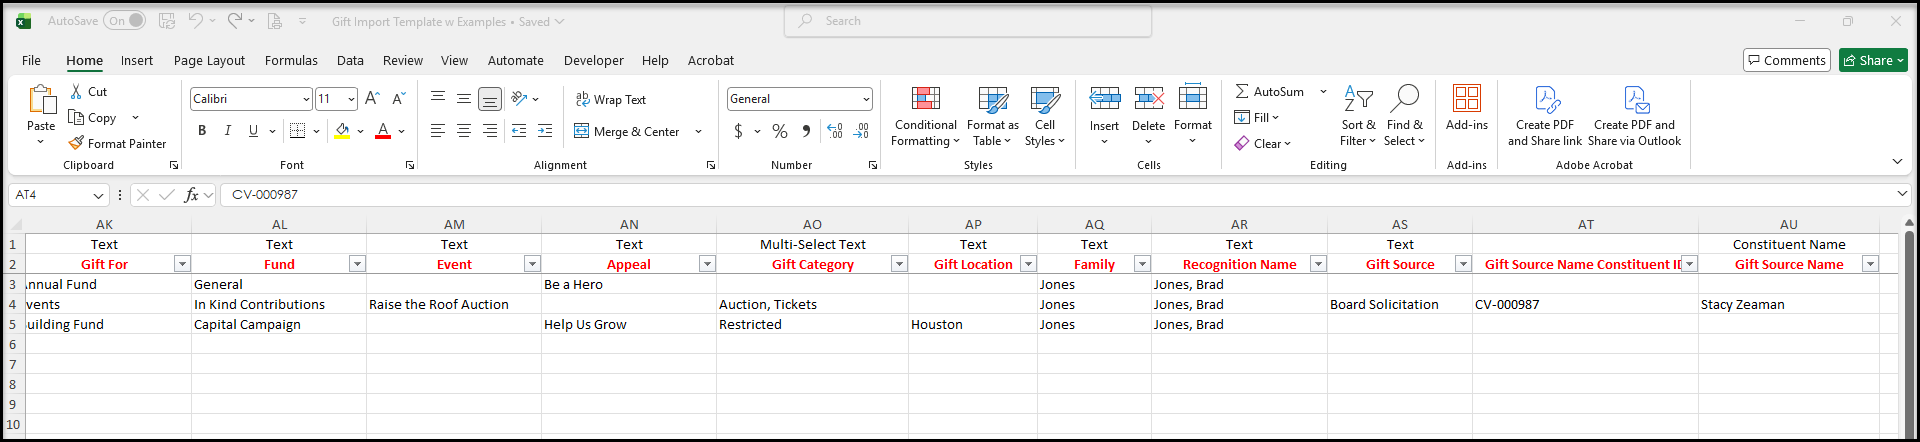Apply accounting dollar format
Image resolution: width=1920 pixels, height=442 pixels.
(x=738, y=131)
